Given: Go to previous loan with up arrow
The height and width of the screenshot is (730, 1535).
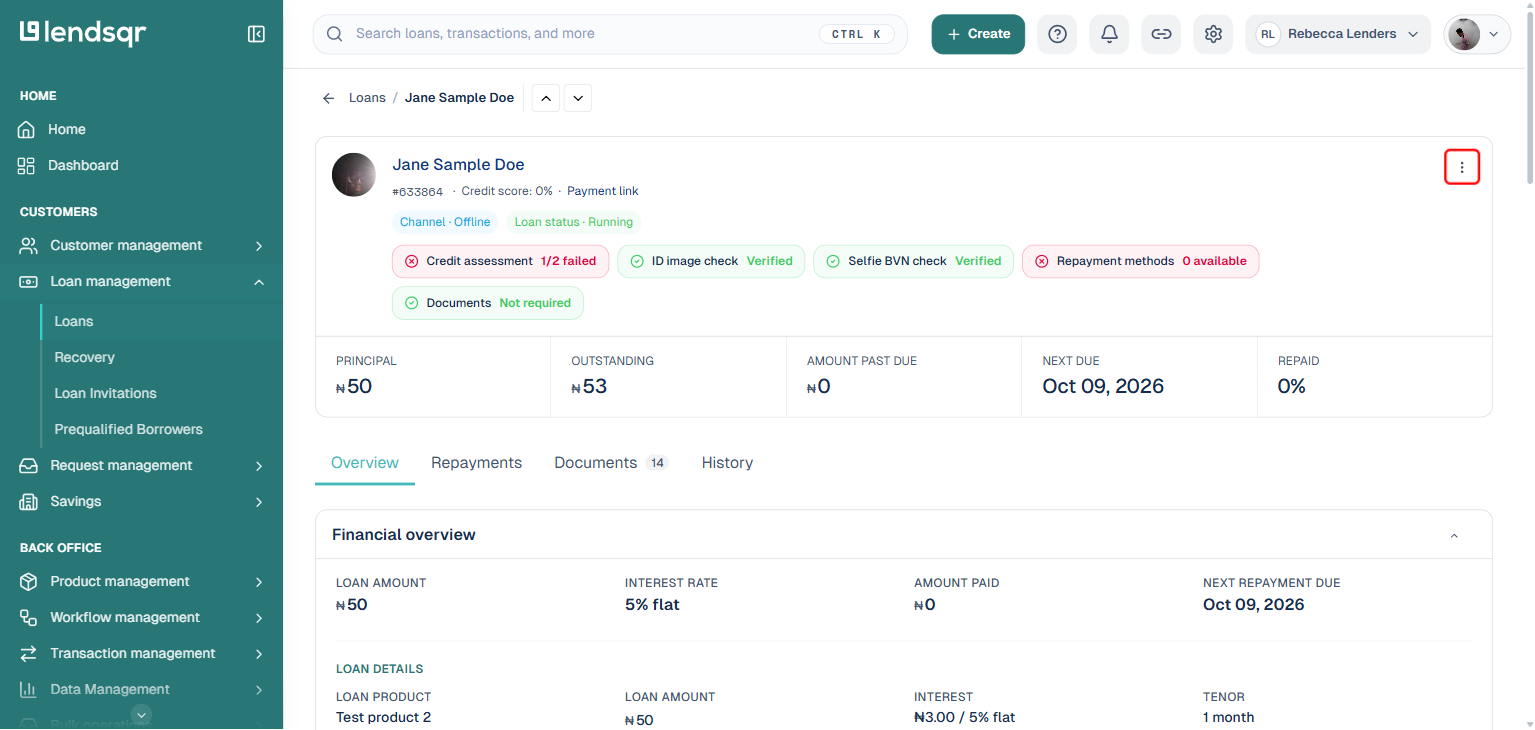Looking at the screenshot, I should point(545,98).
